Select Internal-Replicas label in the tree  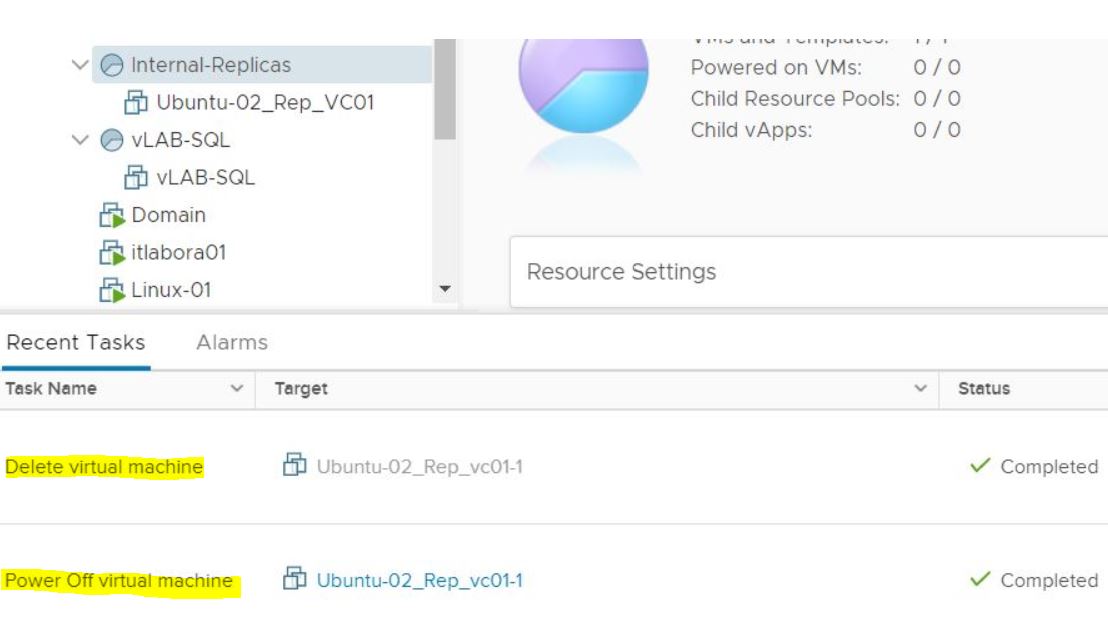[x=211, y=65]
